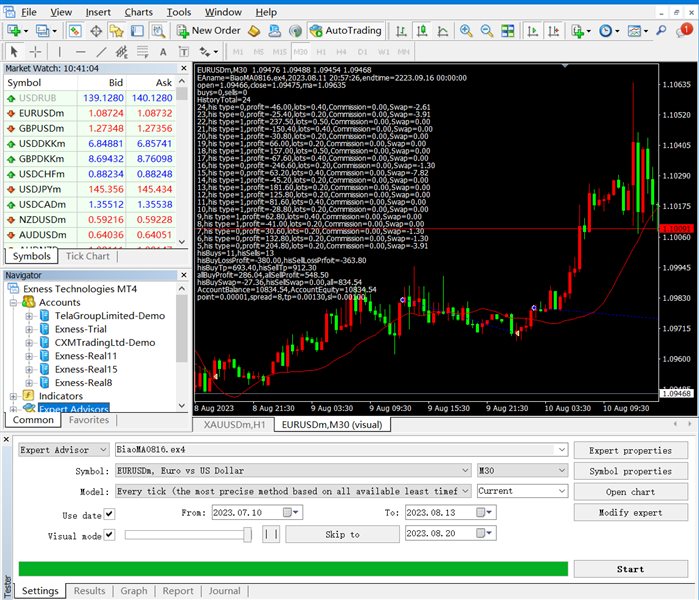Image resolution: width=699 pixels, height=600 pixels.
Task: Click the Modify expert button
Action: pyautogui.click(x=630, y=513)
